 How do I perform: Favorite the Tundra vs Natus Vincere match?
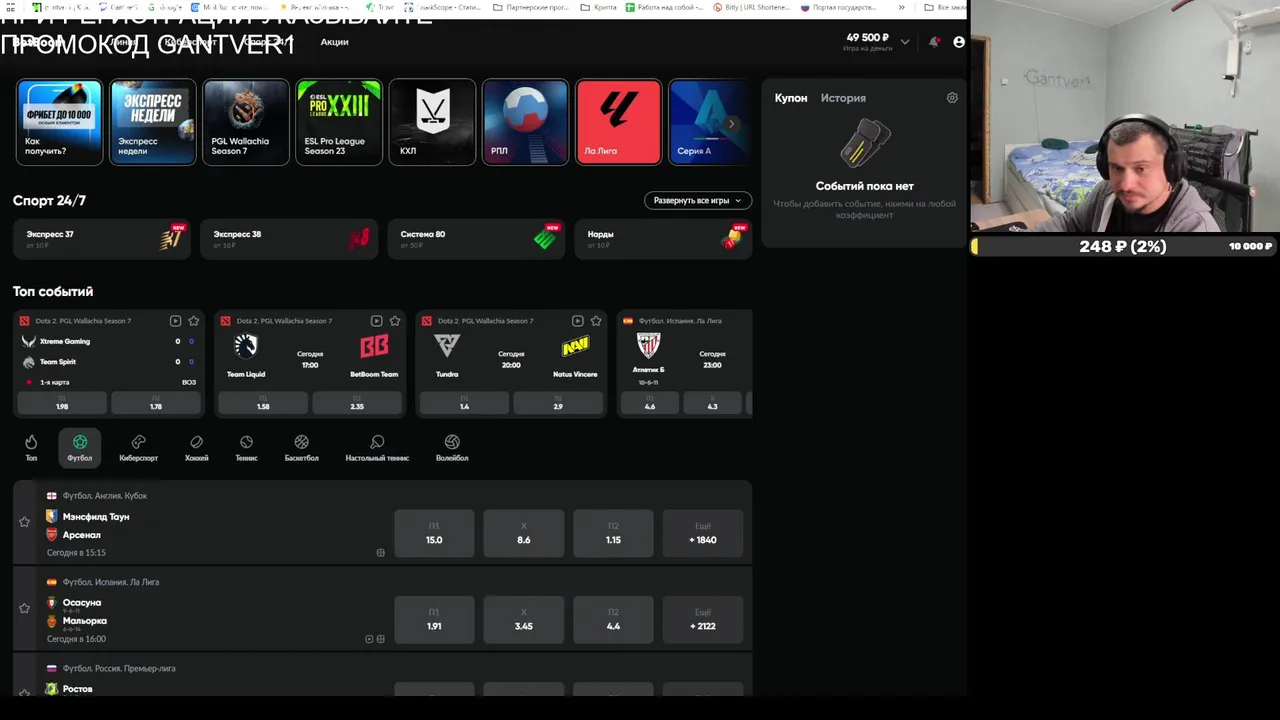(x=596, y=321)
